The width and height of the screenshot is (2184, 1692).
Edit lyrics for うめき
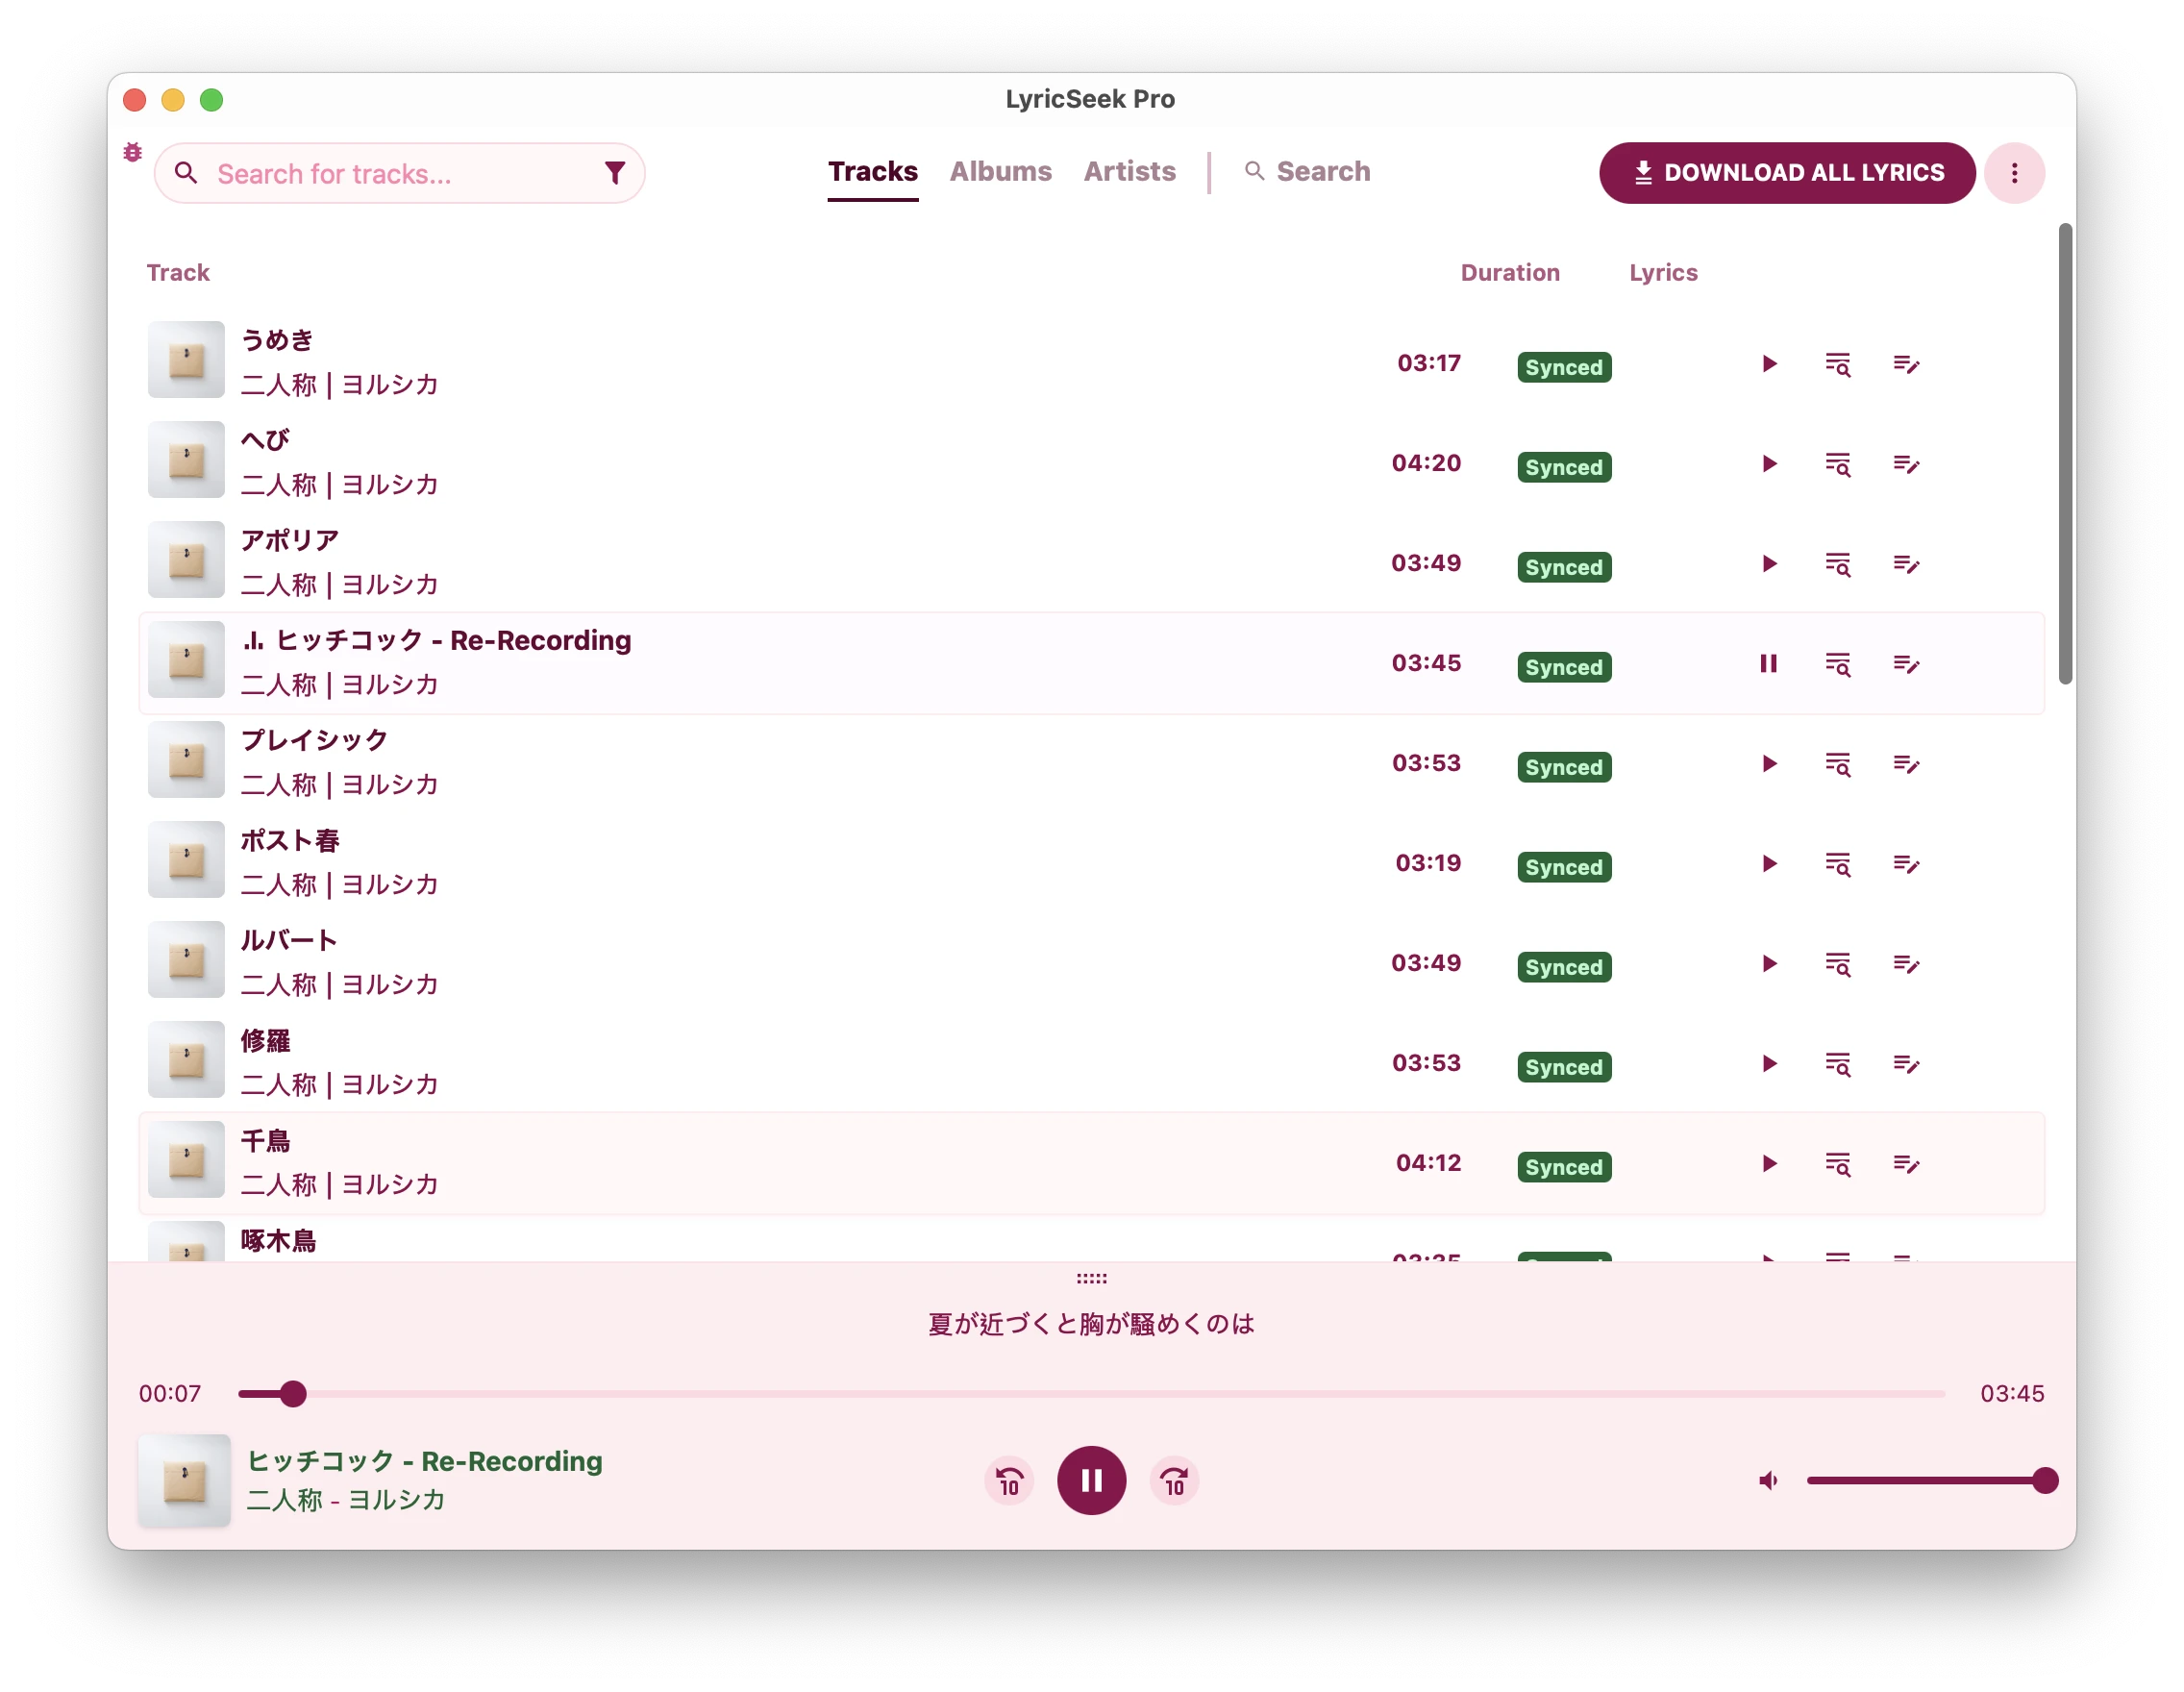(1906, 364)
